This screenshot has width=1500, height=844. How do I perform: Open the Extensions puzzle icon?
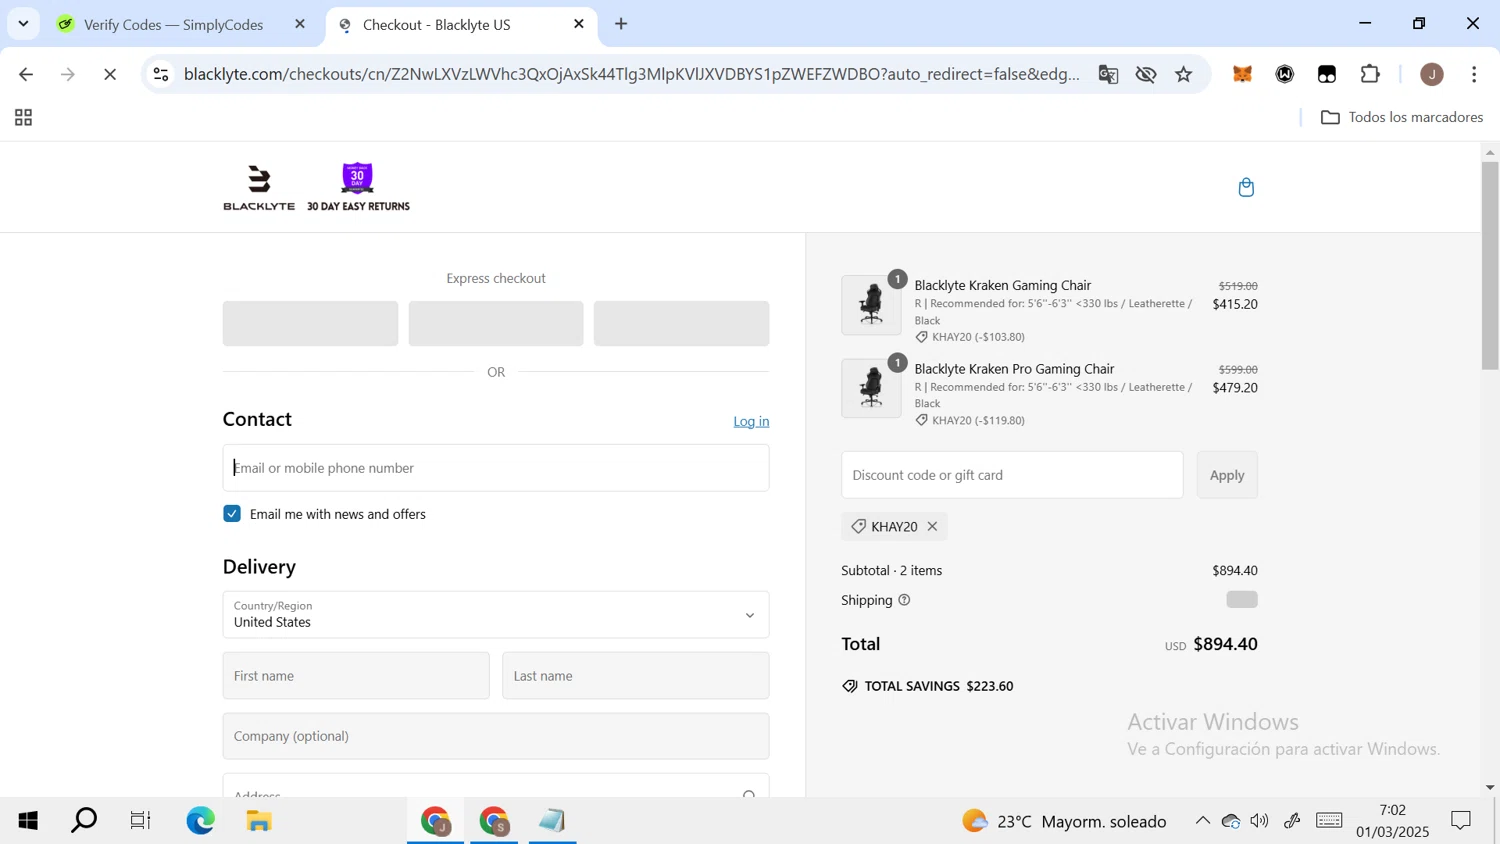coord(1370,74)
